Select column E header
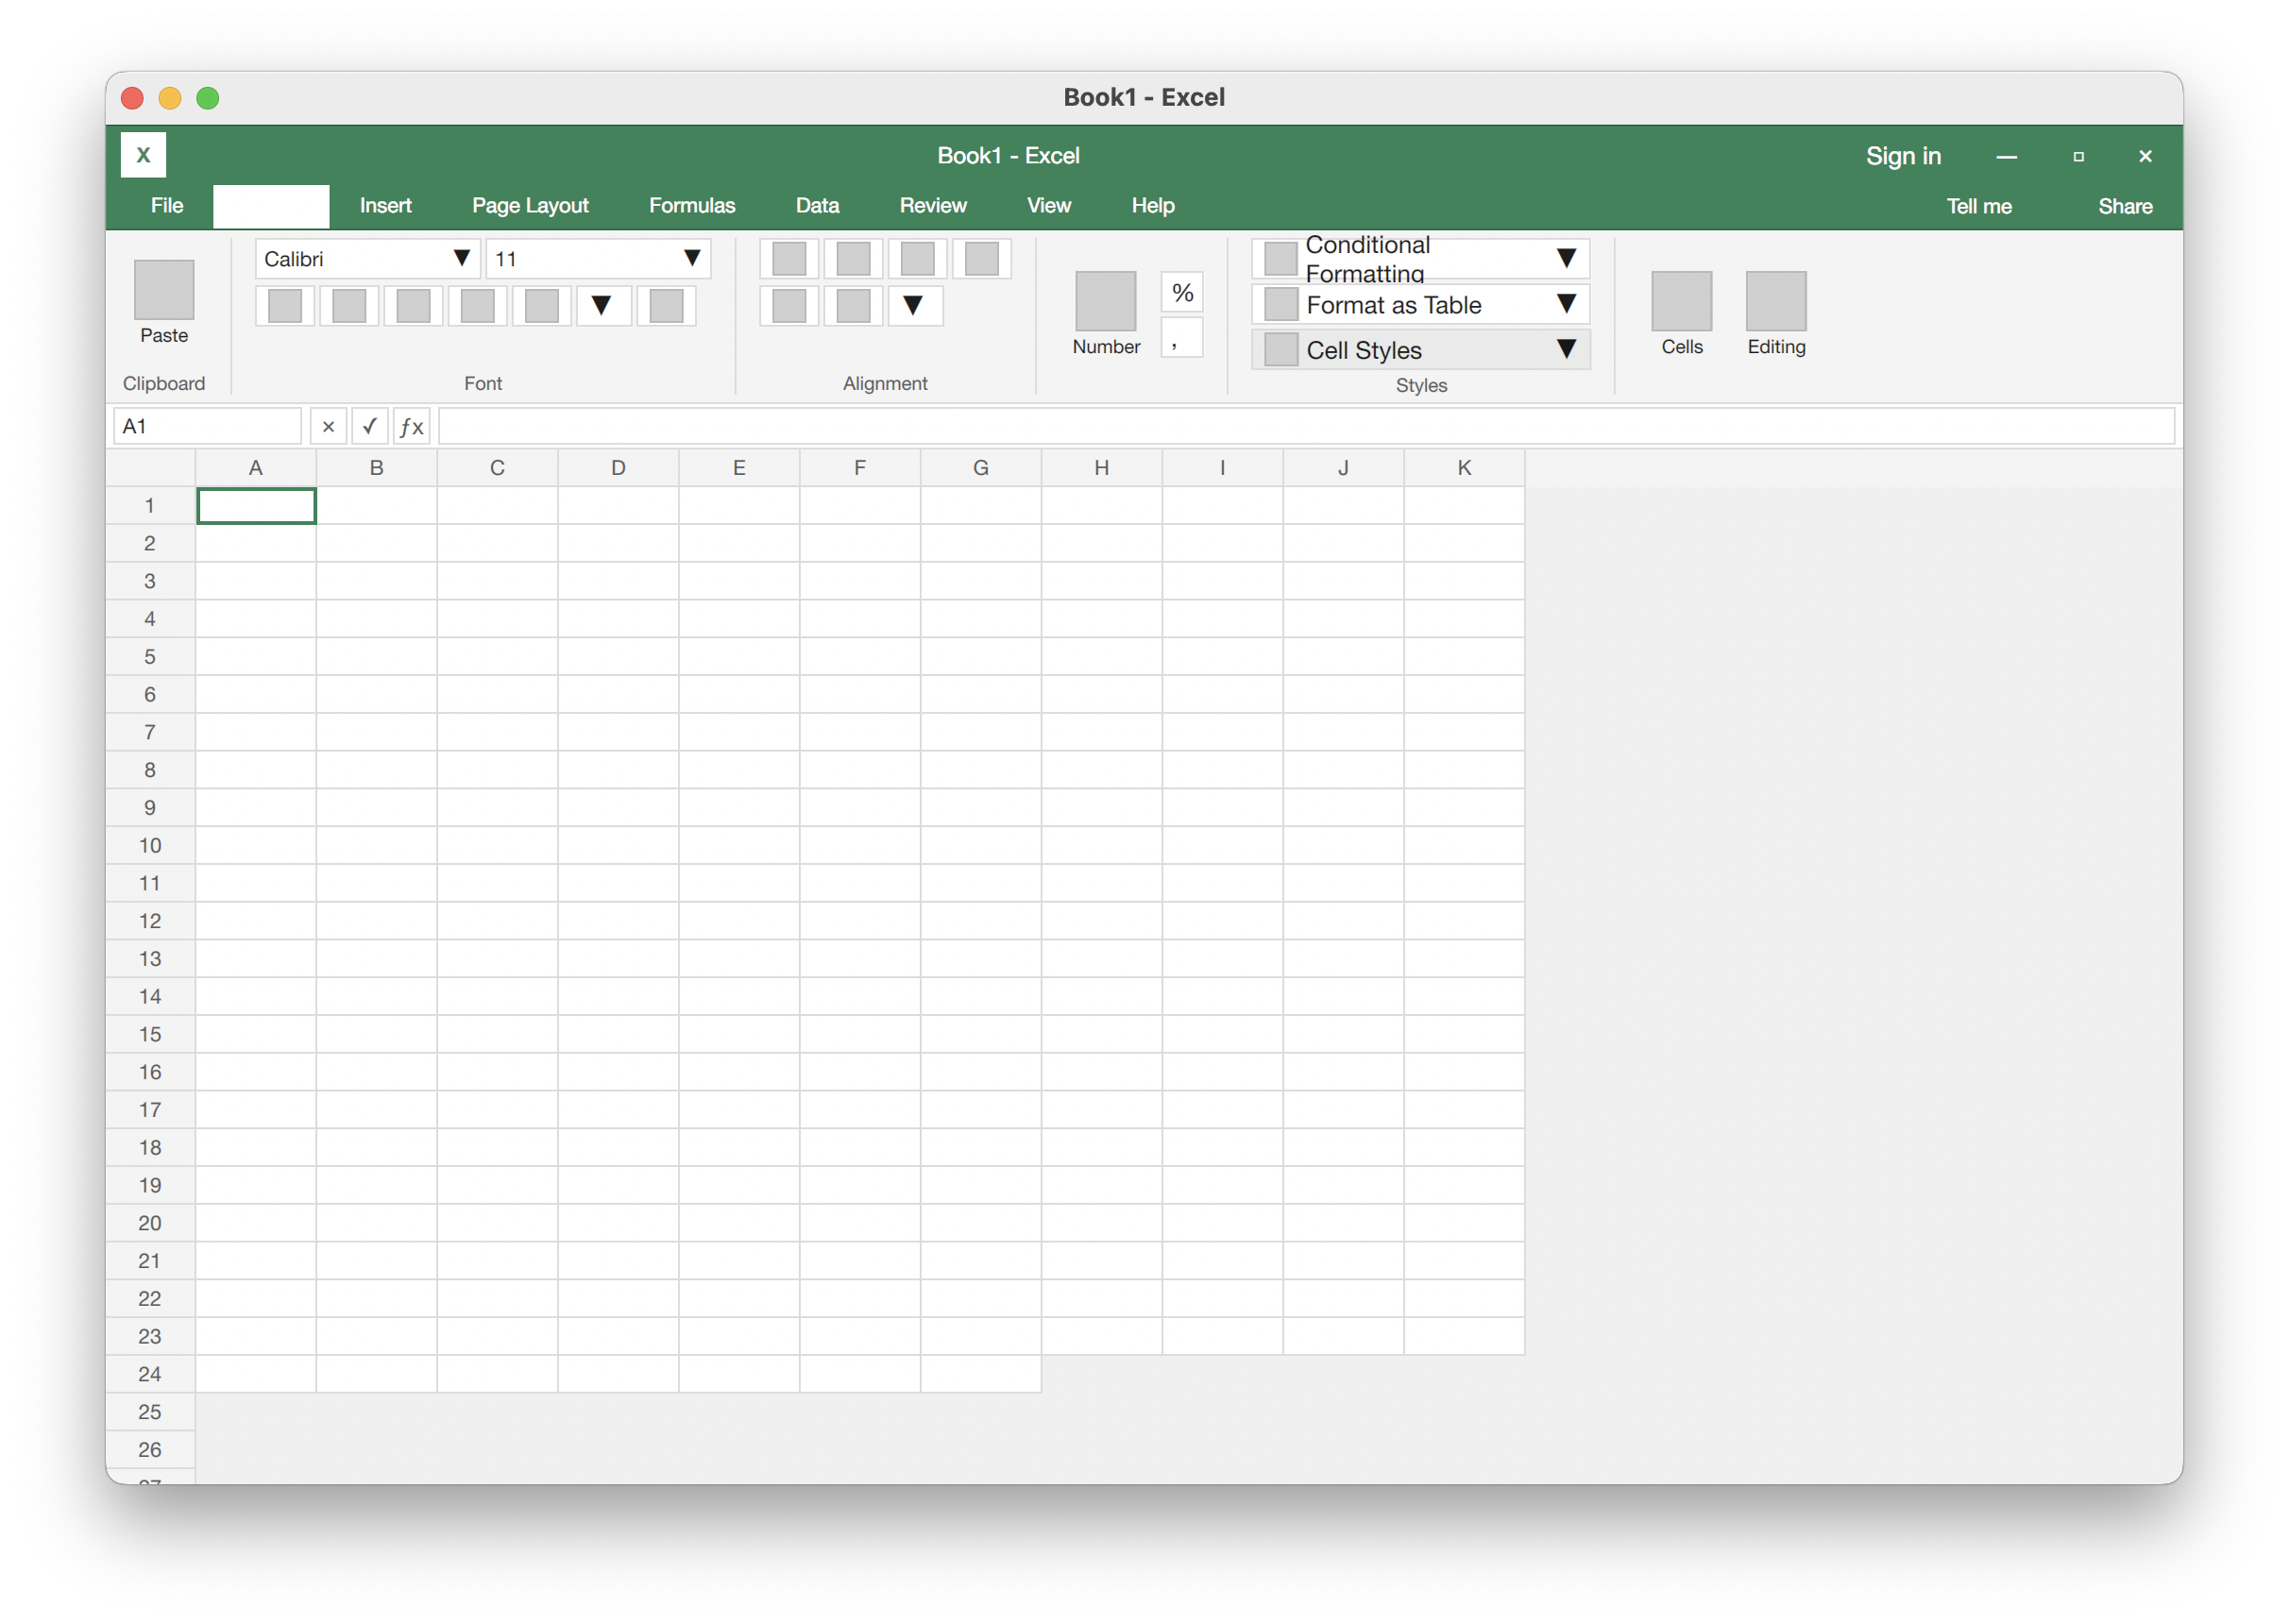This screenshot has height=1624, width=2289. pyautogui.click(x=739, y=468)
